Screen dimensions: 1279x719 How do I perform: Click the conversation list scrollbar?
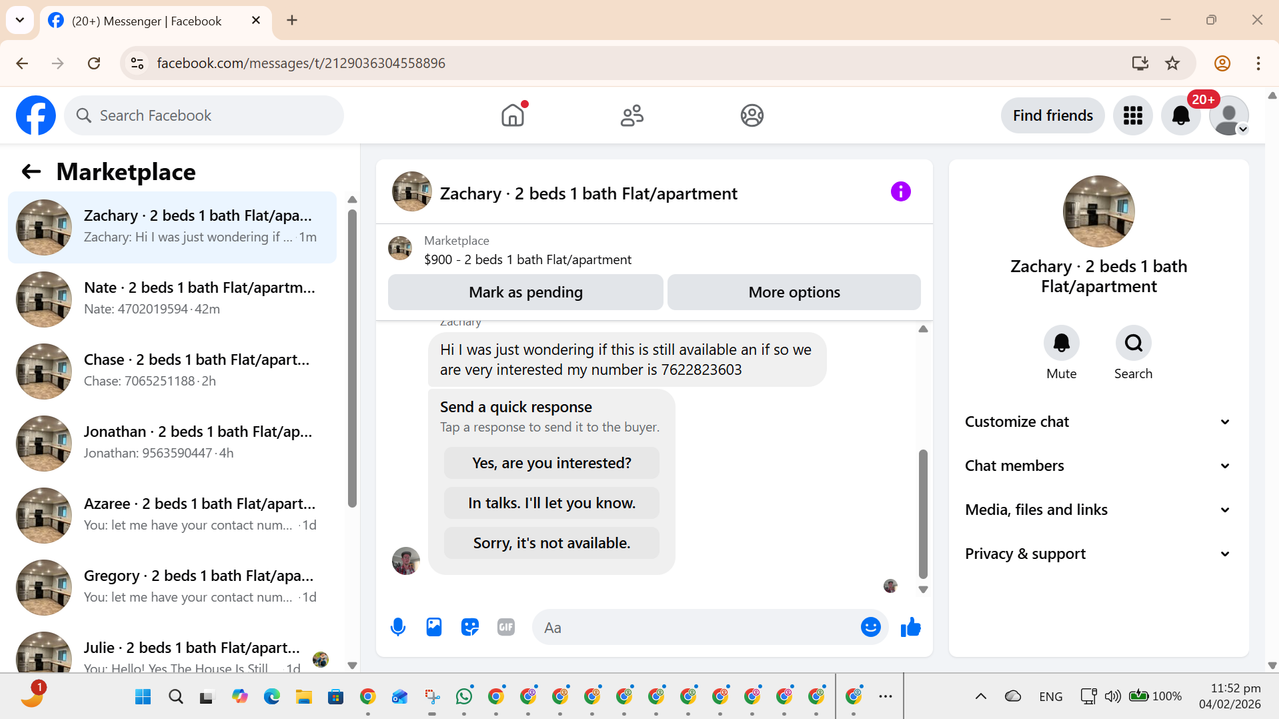click(x=352, y=358)
